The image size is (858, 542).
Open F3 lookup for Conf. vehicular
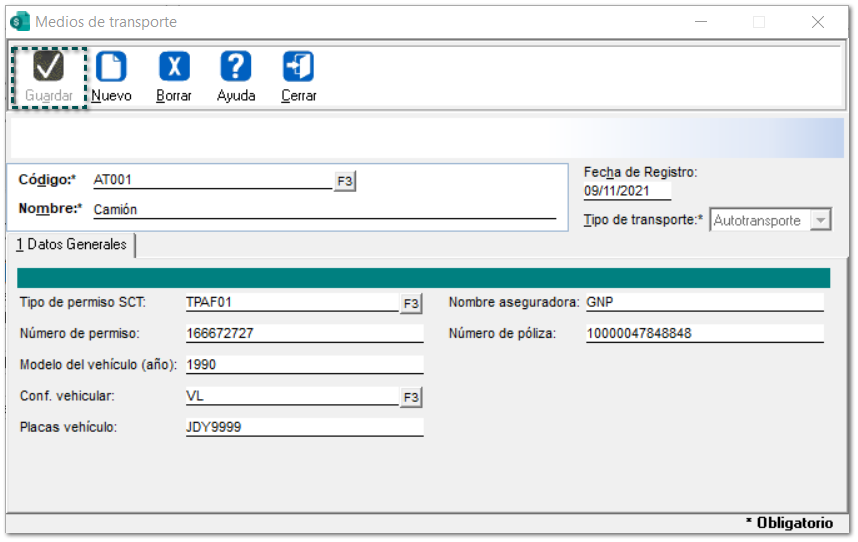click(x=411, y=398)
